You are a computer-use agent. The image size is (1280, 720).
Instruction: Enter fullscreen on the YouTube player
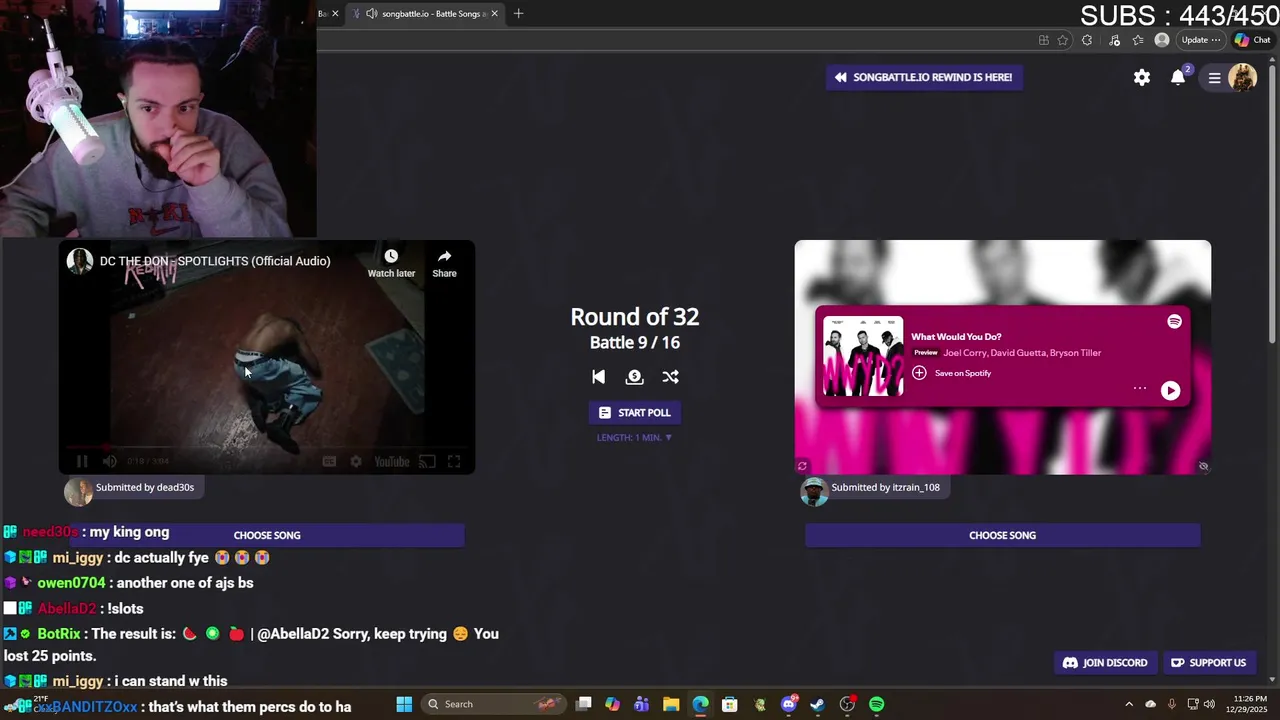(x=454, y=461)
